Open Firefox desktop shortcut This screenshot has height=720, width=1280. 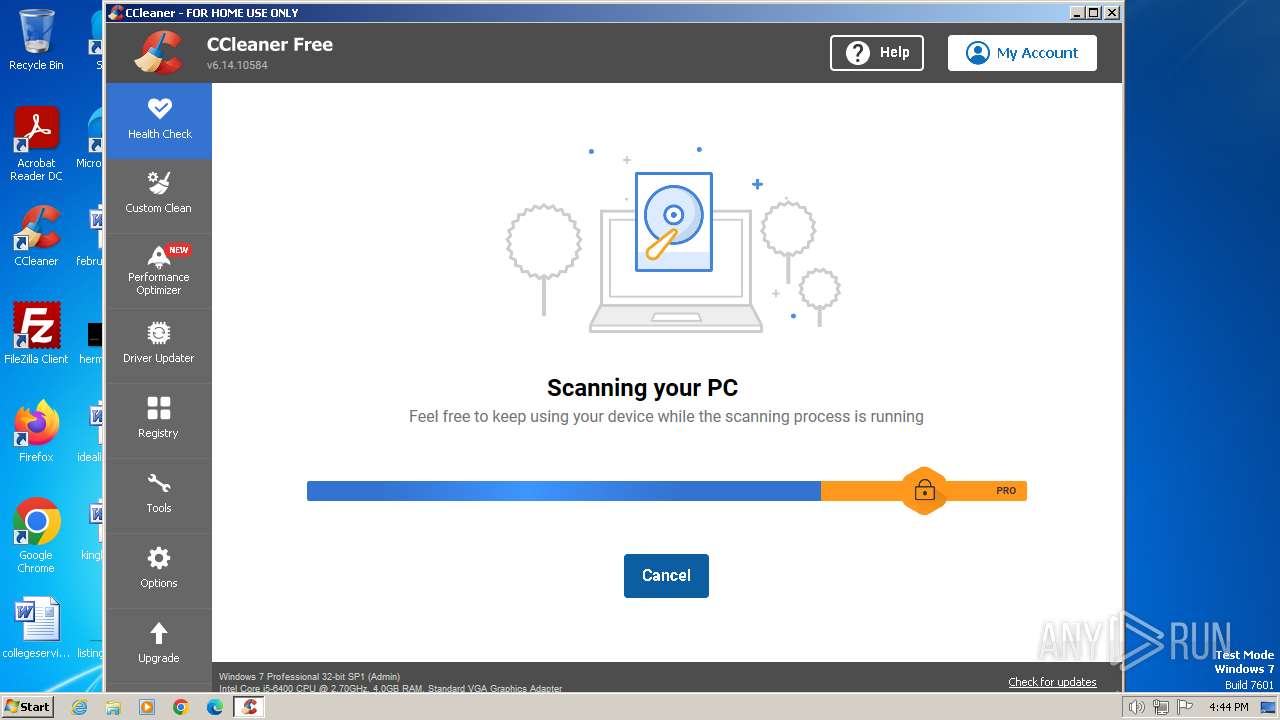point(36,431)
